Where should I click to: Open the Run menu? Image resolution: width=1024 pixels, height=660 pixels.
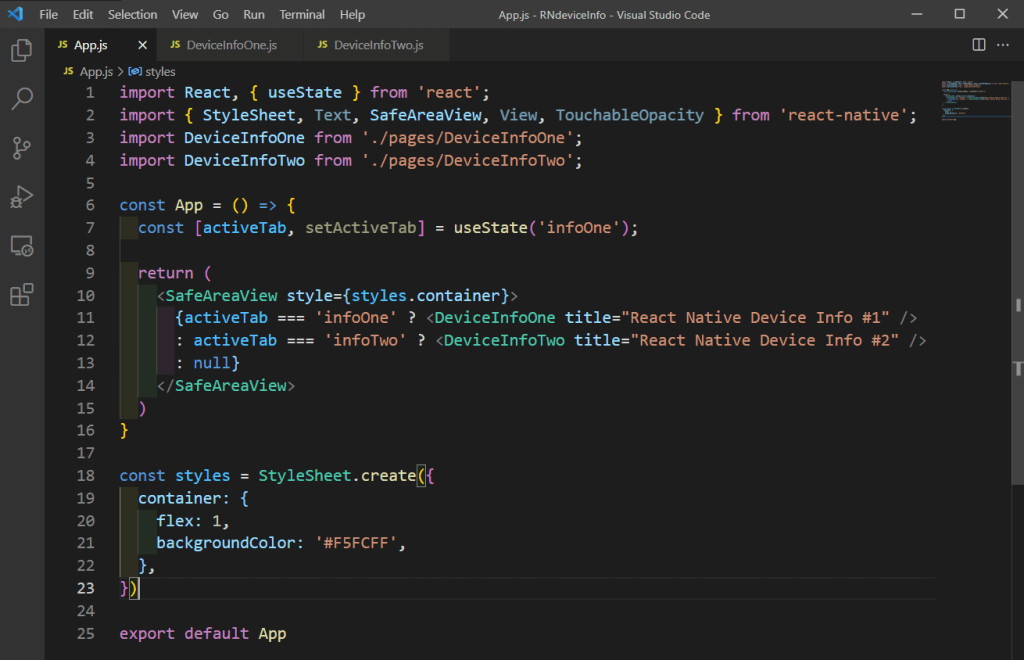pos(254,14)
